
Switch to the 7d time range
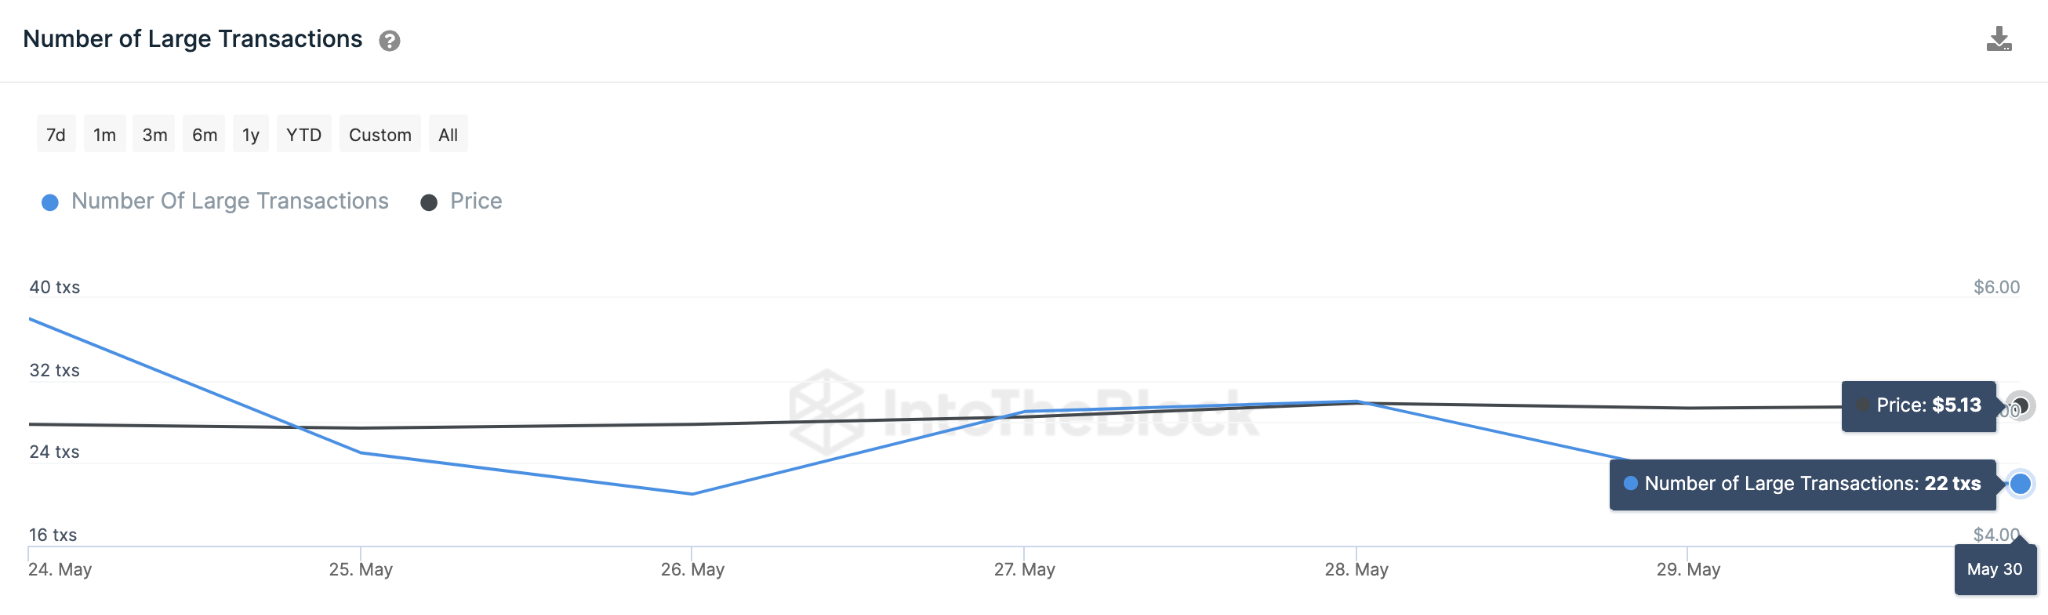pos(55,133)
